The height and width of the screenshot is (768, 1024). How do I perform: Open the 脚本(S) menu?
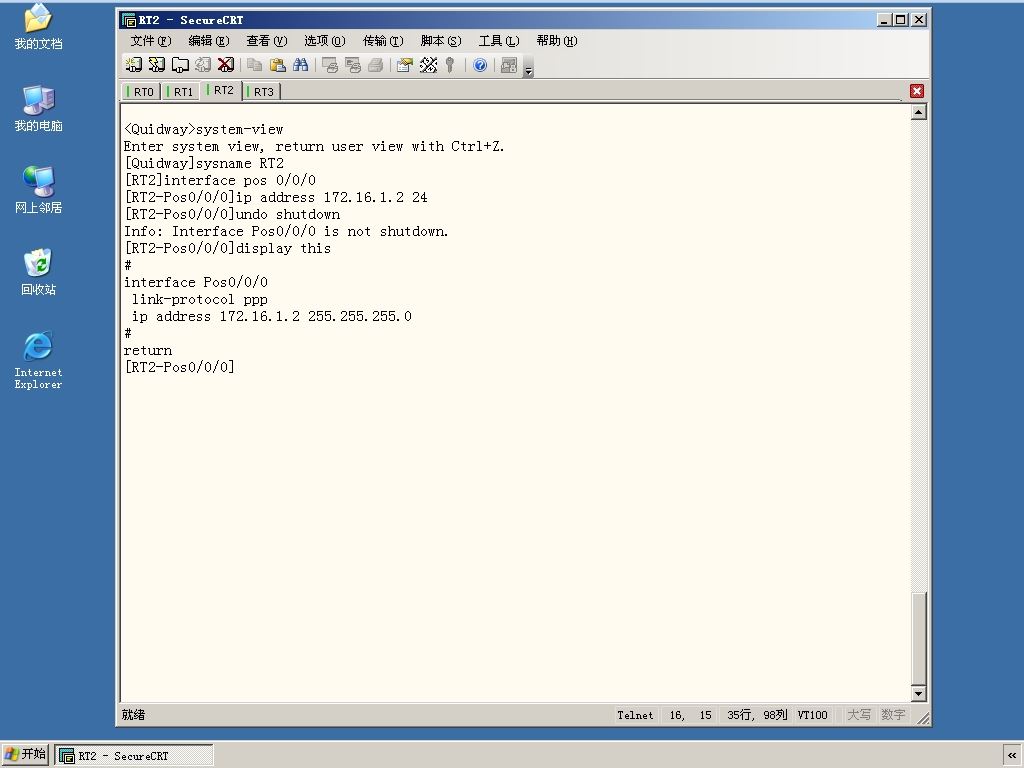(x=441, y=41)
